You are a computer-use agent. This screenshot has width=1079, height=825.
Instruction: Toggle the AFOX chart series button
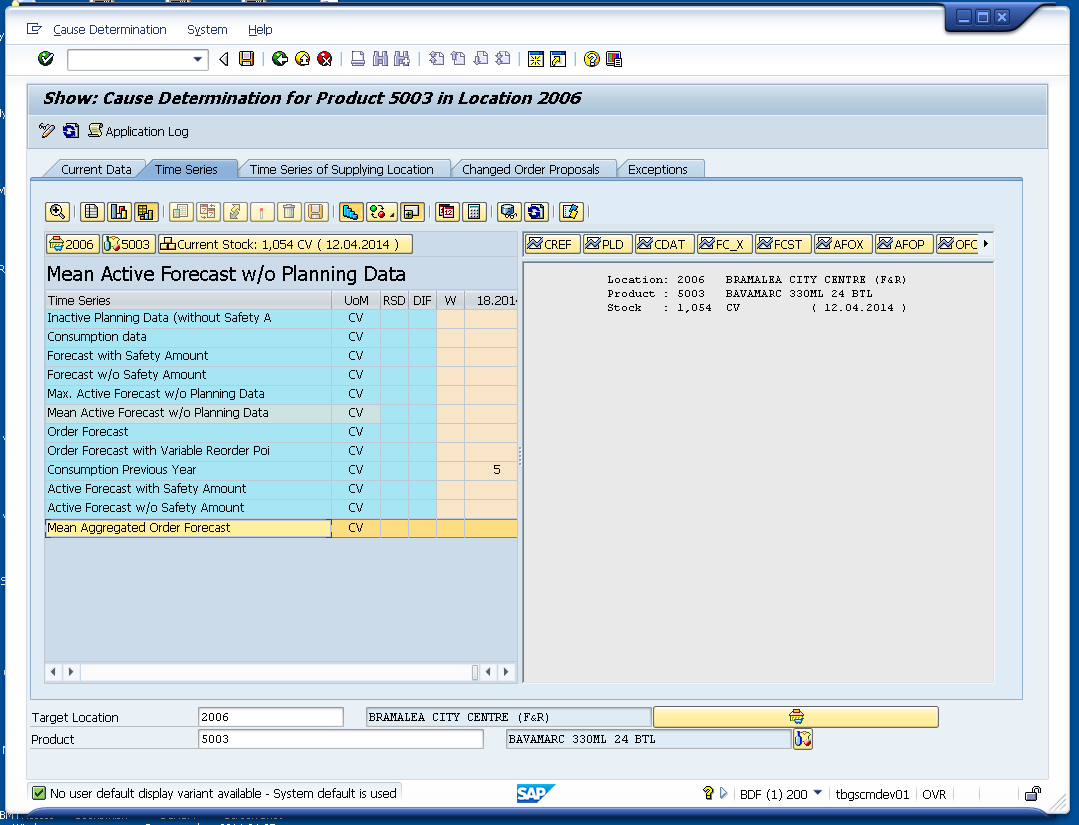pos(843,244)
